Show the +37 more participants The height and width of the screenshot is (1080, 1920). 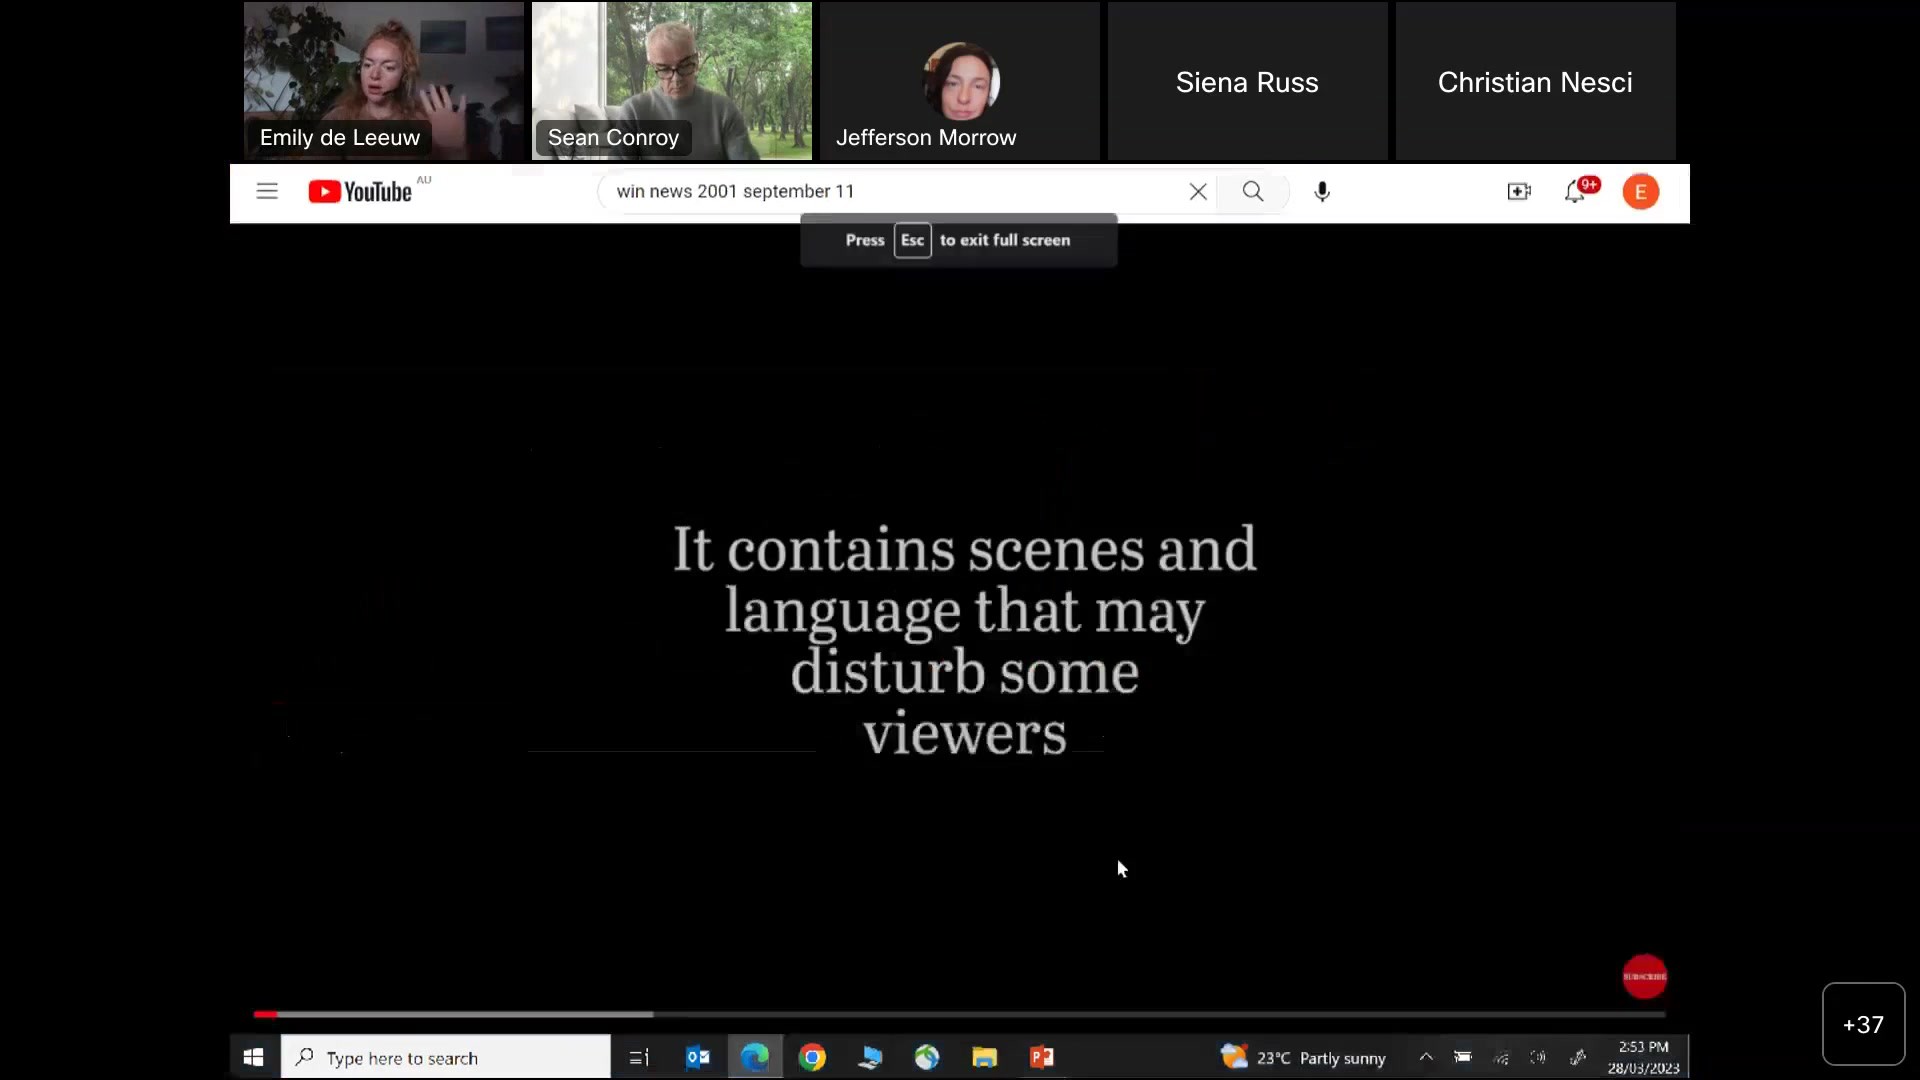point(1862,1024)
